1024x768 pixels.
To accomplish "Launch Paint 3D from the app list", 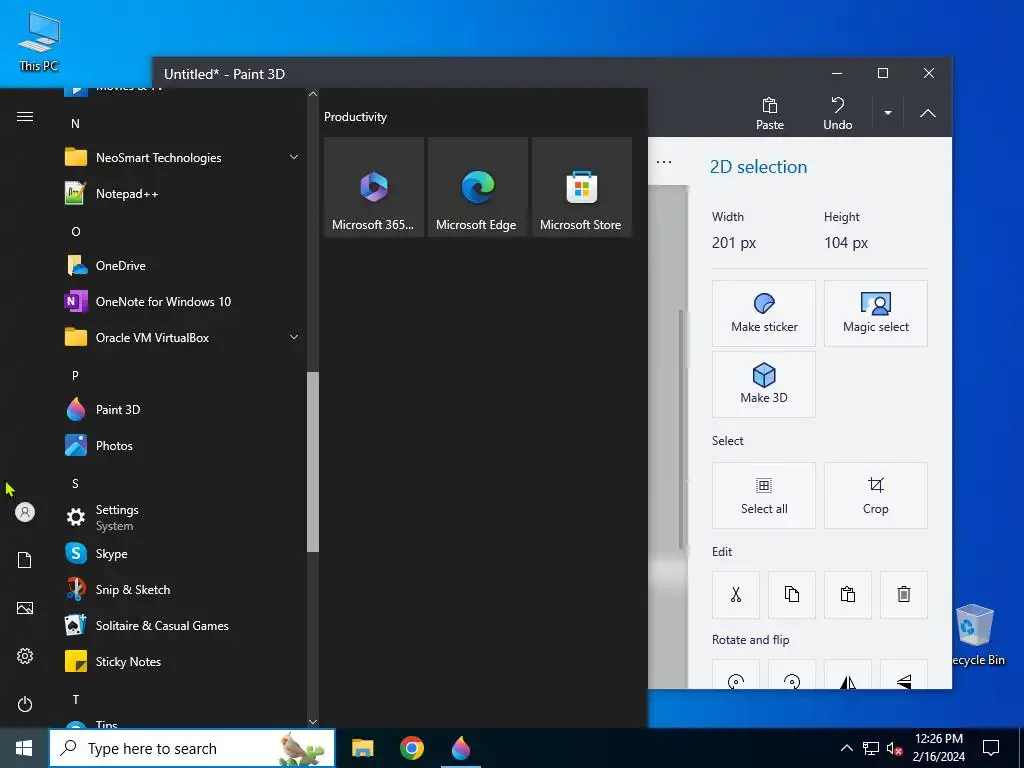I will [183, 409].
